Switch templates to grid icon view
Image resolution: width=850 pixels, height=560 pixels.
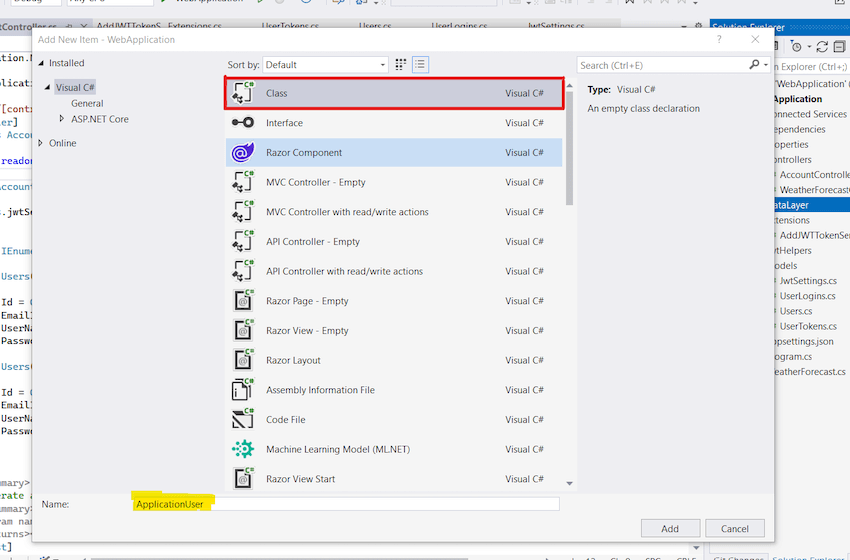tap(401, 65)
